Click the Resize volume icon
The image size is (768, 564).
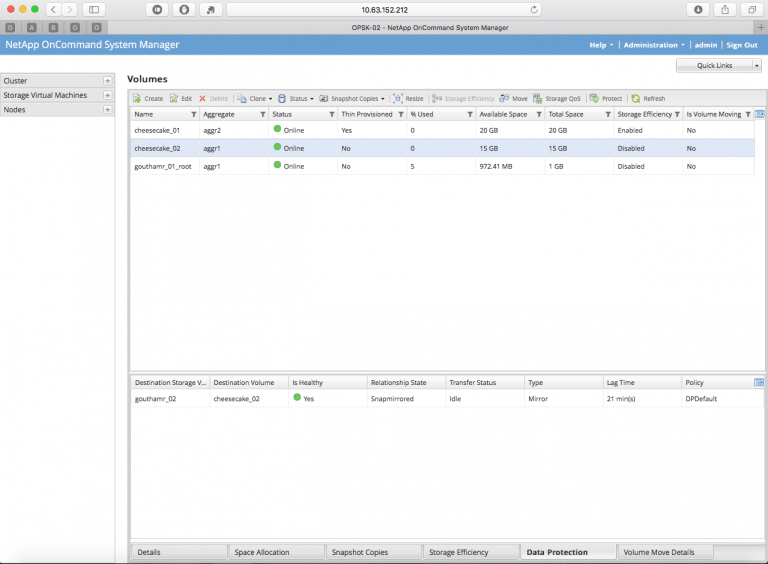(x=398, y=99)
